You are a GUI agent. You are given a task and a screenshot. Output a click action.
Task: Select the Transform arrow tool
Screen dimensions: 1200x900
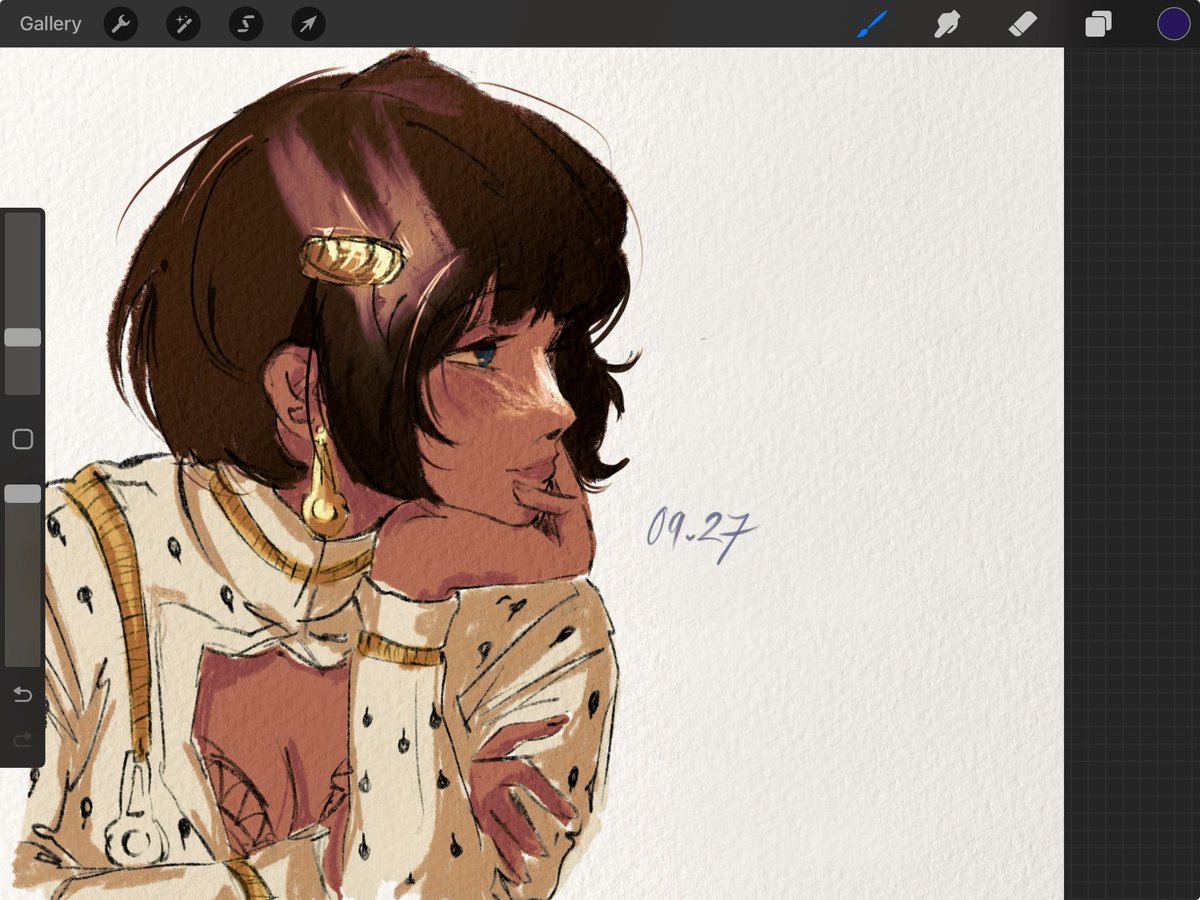pyautogui.click(x=308, y=24)
